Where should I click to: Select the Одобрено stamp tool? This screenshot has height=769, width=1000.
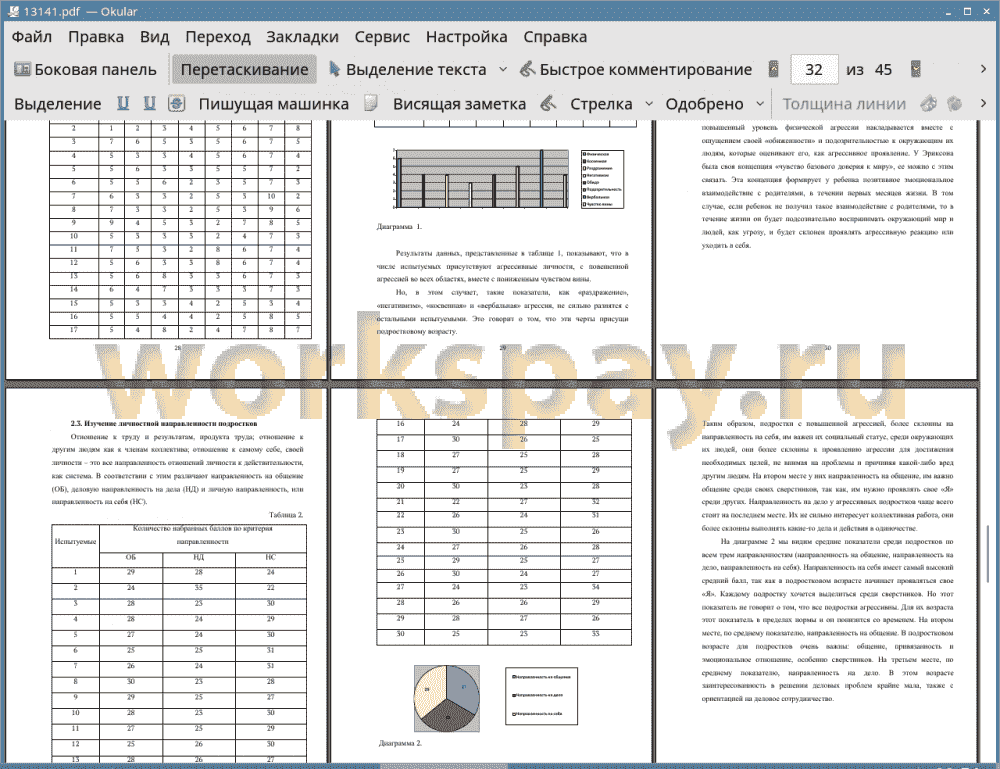point(704,104)
